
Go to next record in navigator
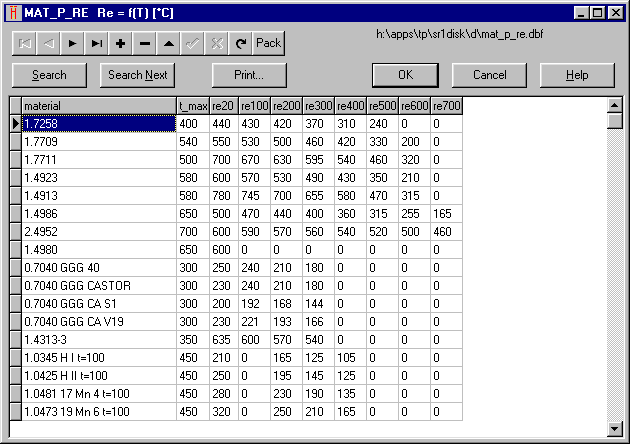tap(72, 43)
